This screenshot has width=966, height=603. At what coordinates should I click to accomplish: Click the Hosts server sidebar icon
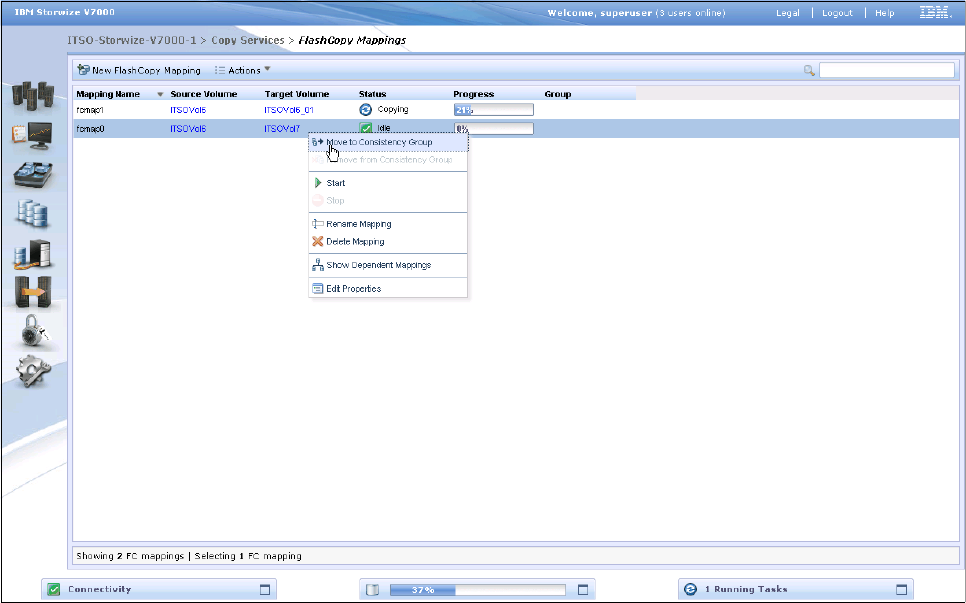pos(33,253)
